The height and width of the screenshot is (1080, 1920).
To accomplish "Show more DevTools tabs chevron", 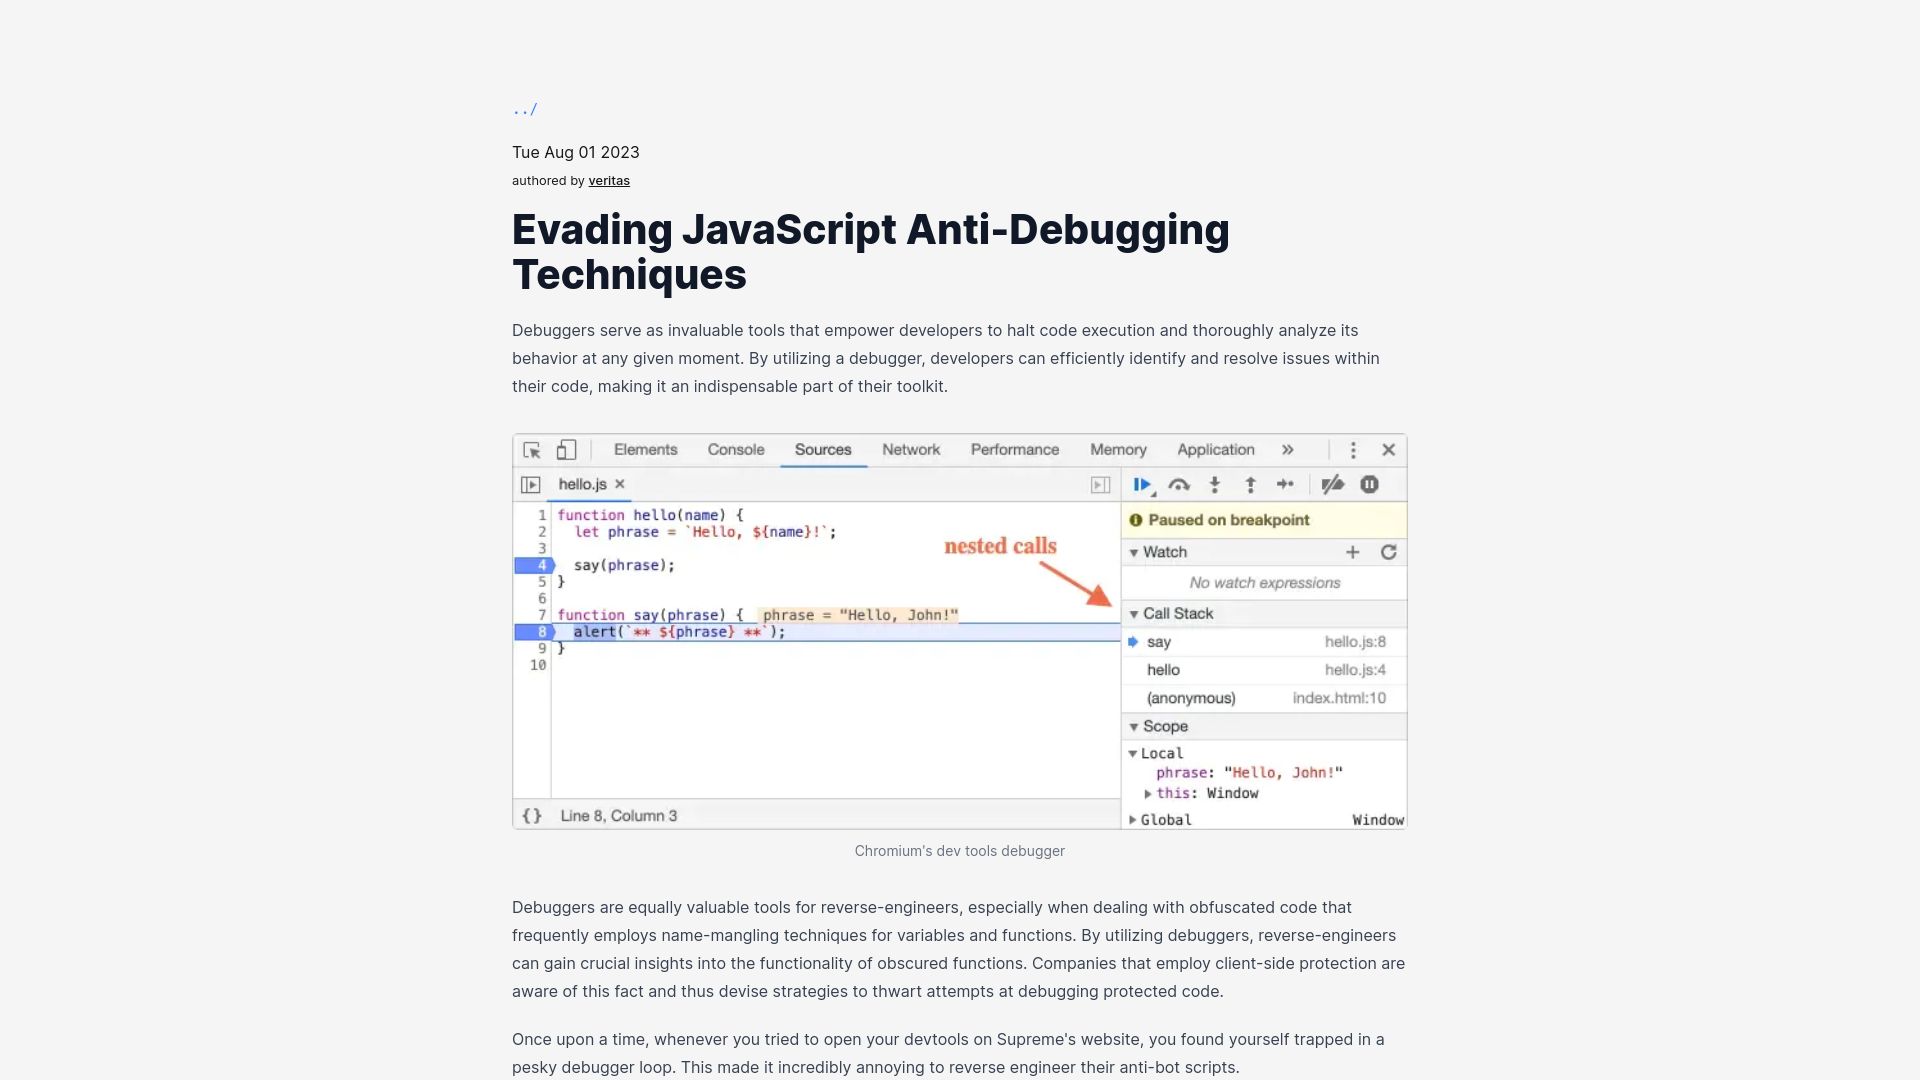I will click(x=1288, y=450).
